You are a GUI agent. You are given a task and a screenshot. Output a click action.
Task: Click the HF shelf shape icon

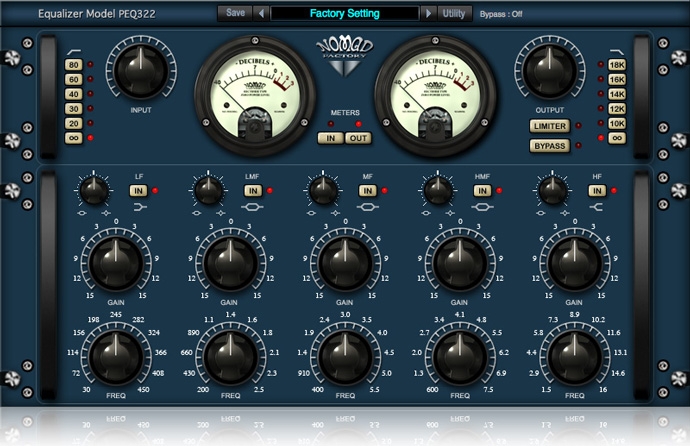597,206
